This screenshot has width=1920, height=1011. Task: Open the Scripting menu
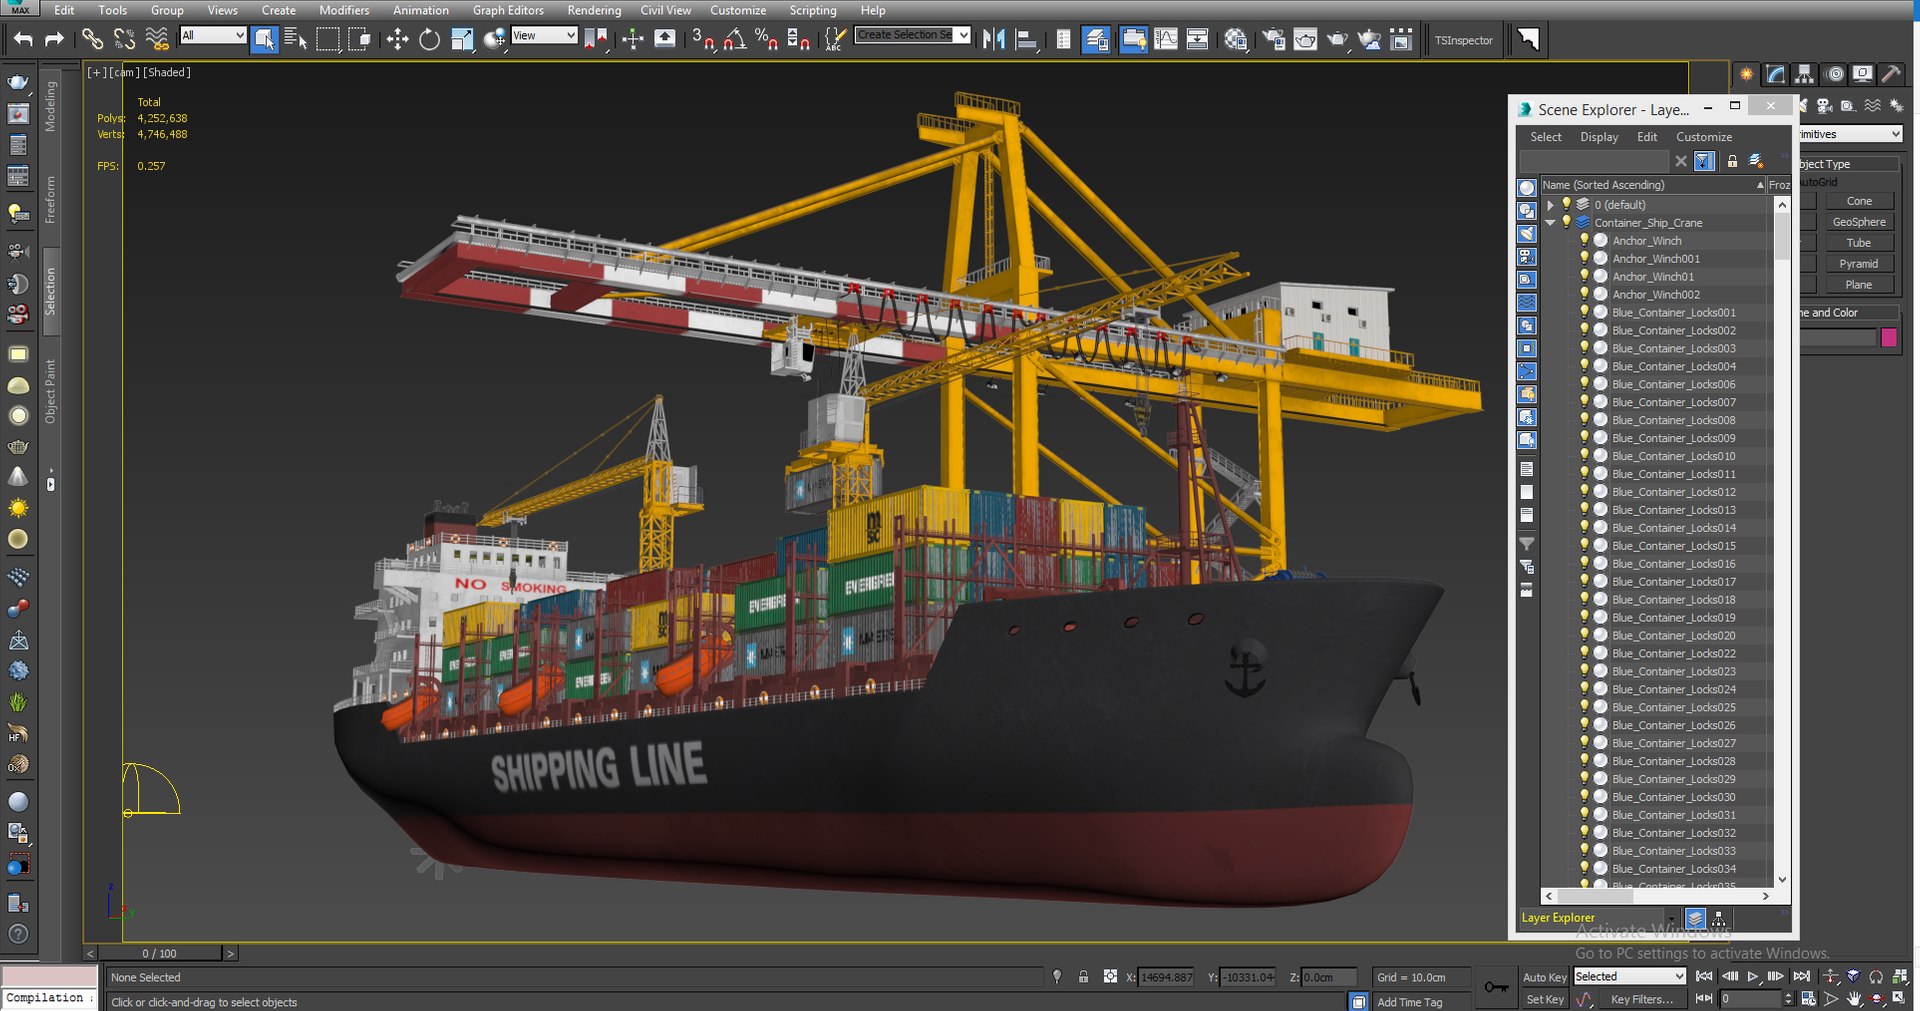tap(813, 10)
